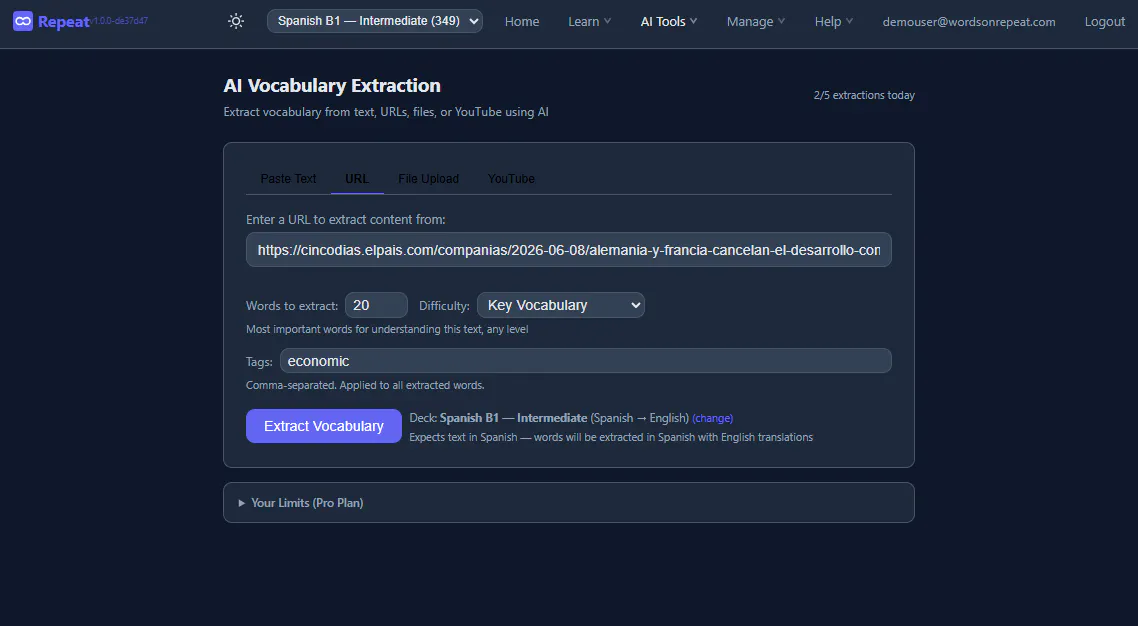This screenshot has width=1138, height=626.
Task: Toggle the light/dark theme sun icon
Action: click(x=236, y=21)
